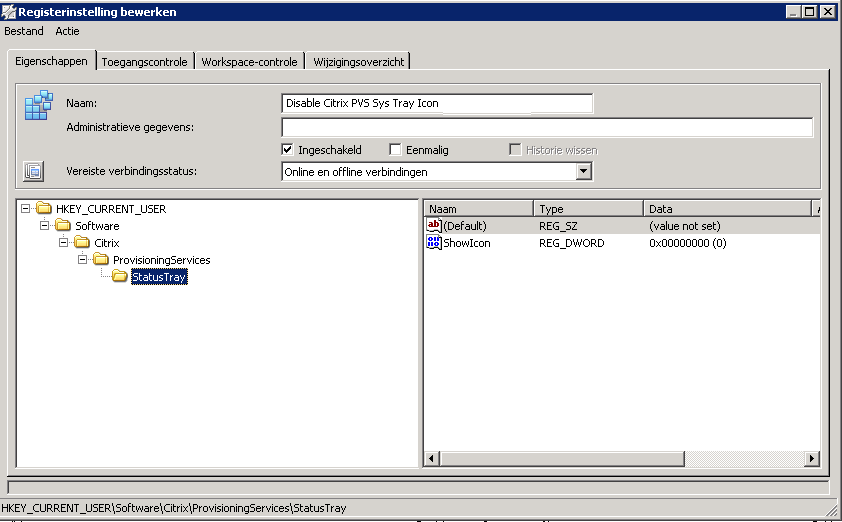
Task: Click the status bar registry path text
Action: pyautogui.click(x=173, y=508)
